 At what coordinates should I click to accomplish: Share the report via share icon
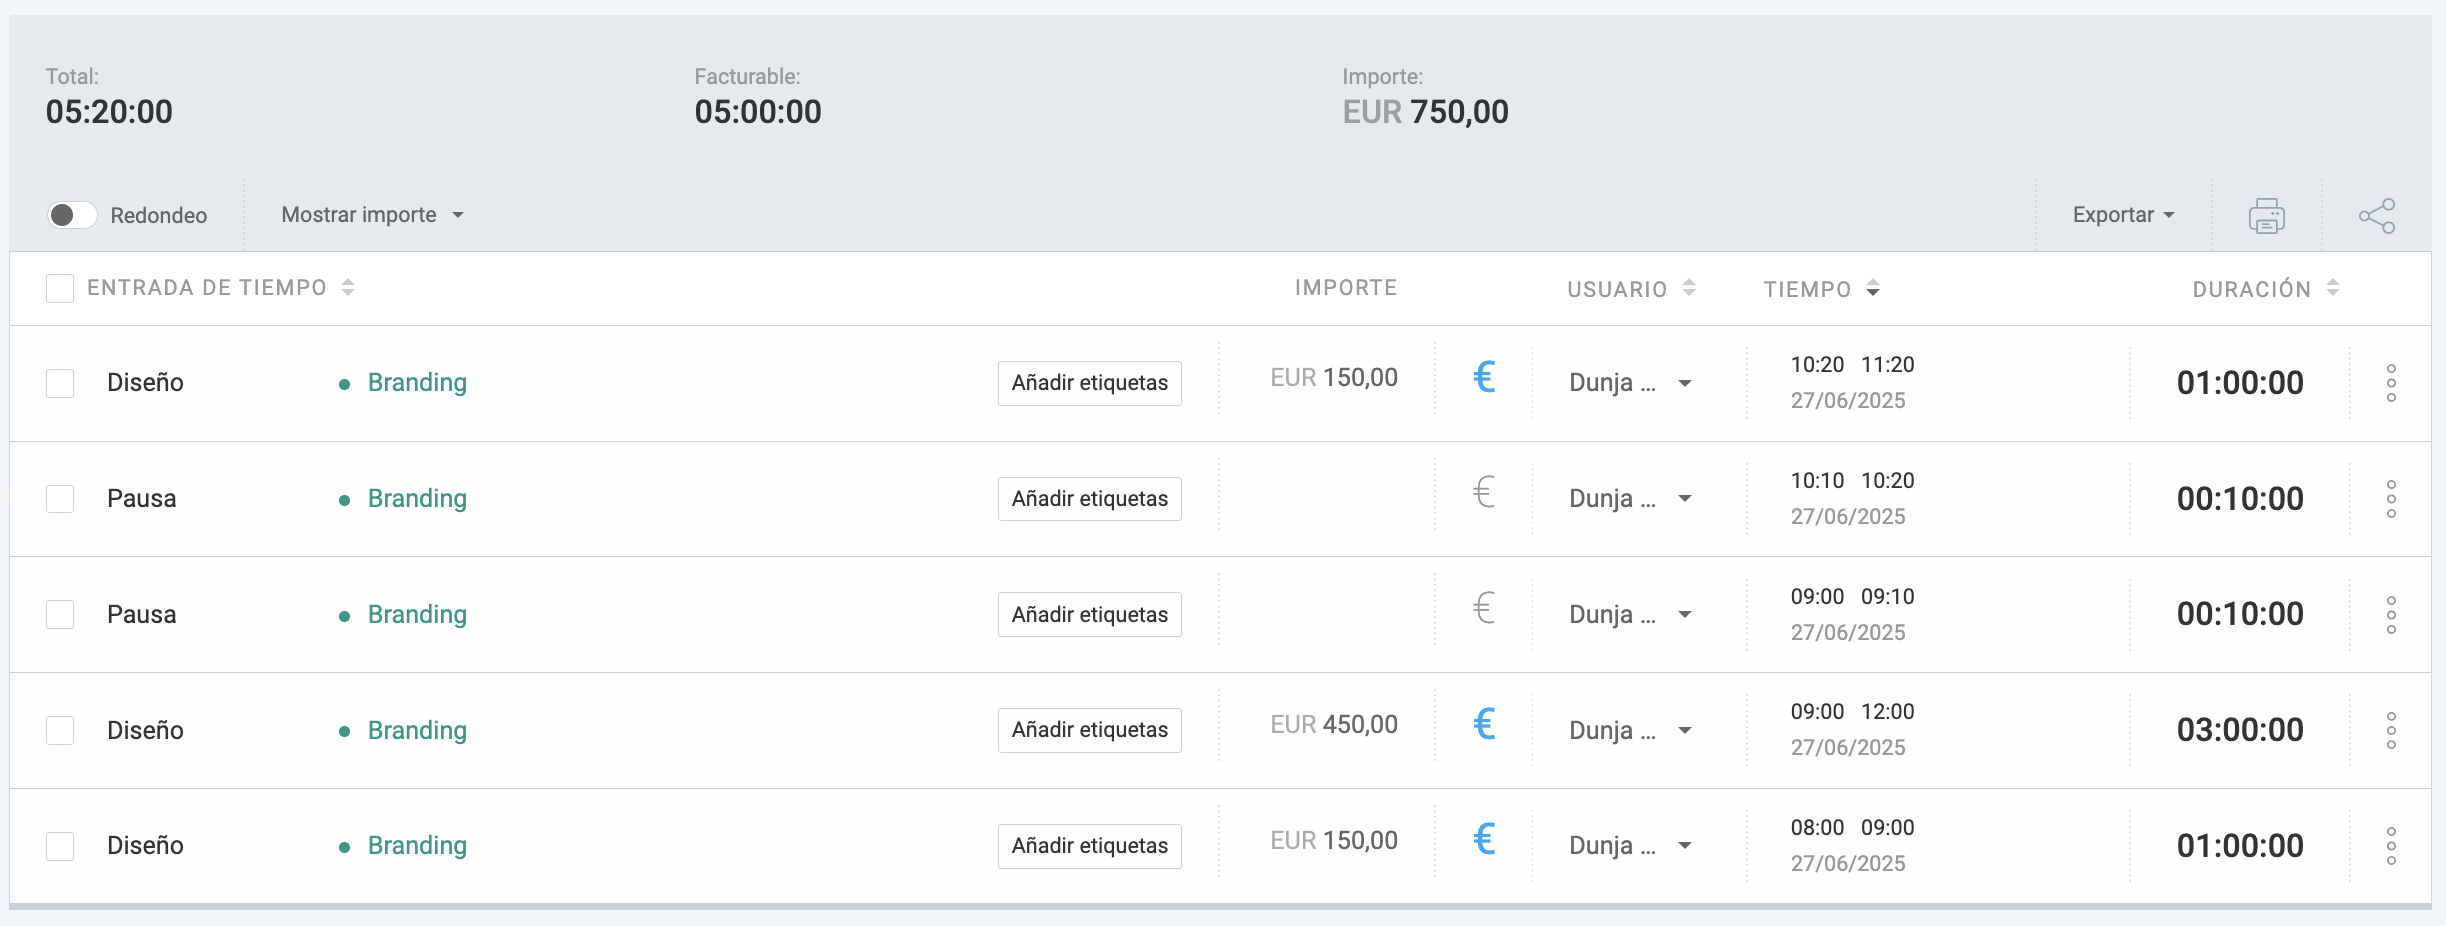[x=2377, y=216]
